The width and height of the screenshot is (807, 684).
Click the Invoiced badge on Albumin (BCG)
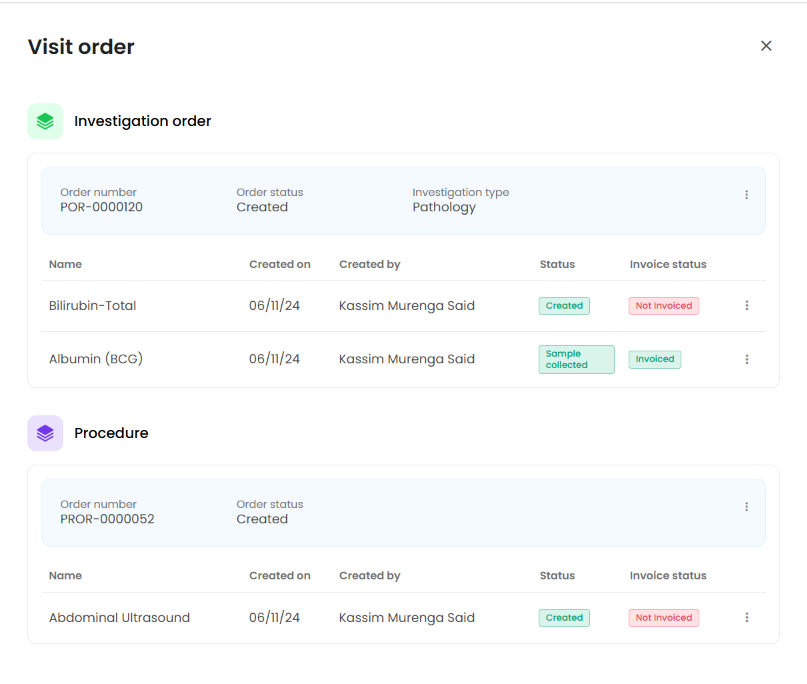coord(655,359)
